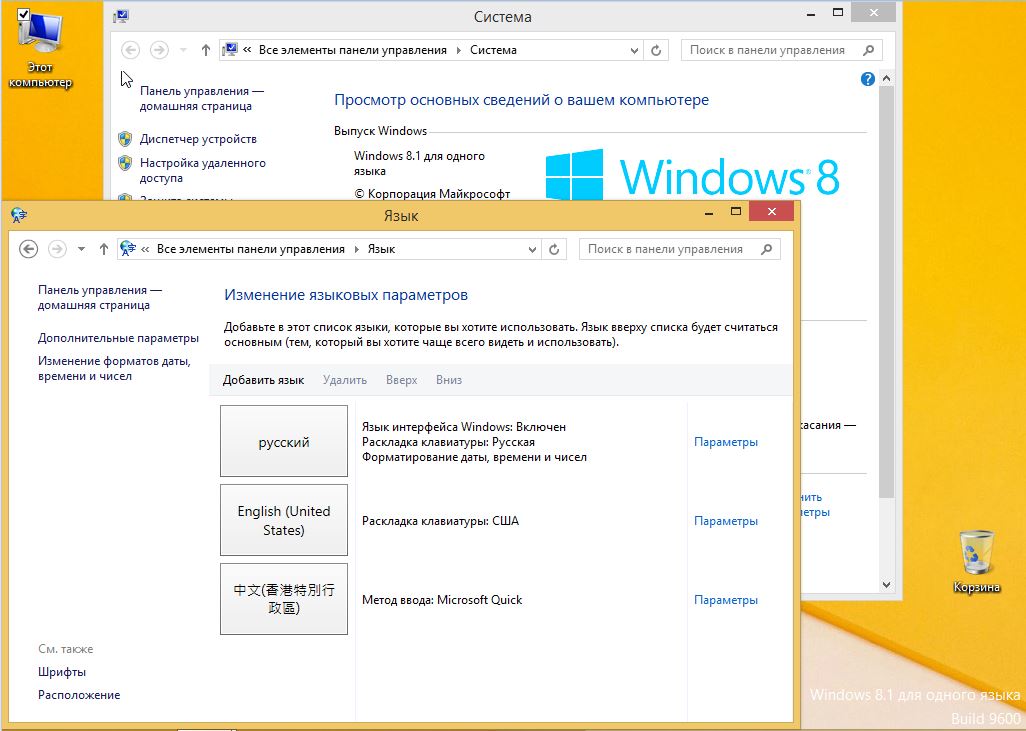
Task: Click the help question mark icon
Action: coord(868,79)
